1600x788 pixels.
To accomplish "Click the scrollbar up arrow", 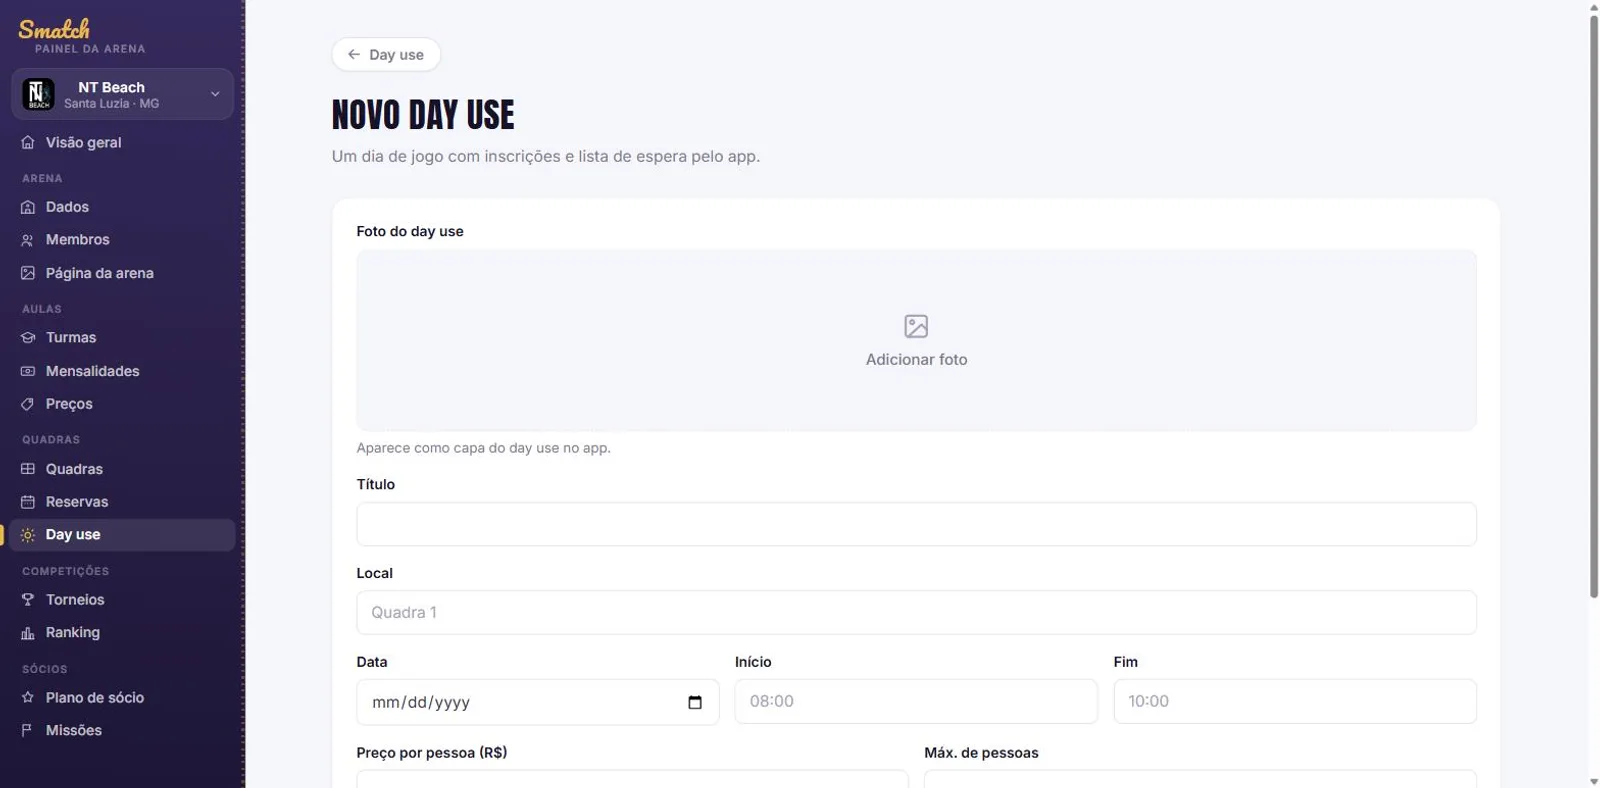I will (x=1594, y=7).
